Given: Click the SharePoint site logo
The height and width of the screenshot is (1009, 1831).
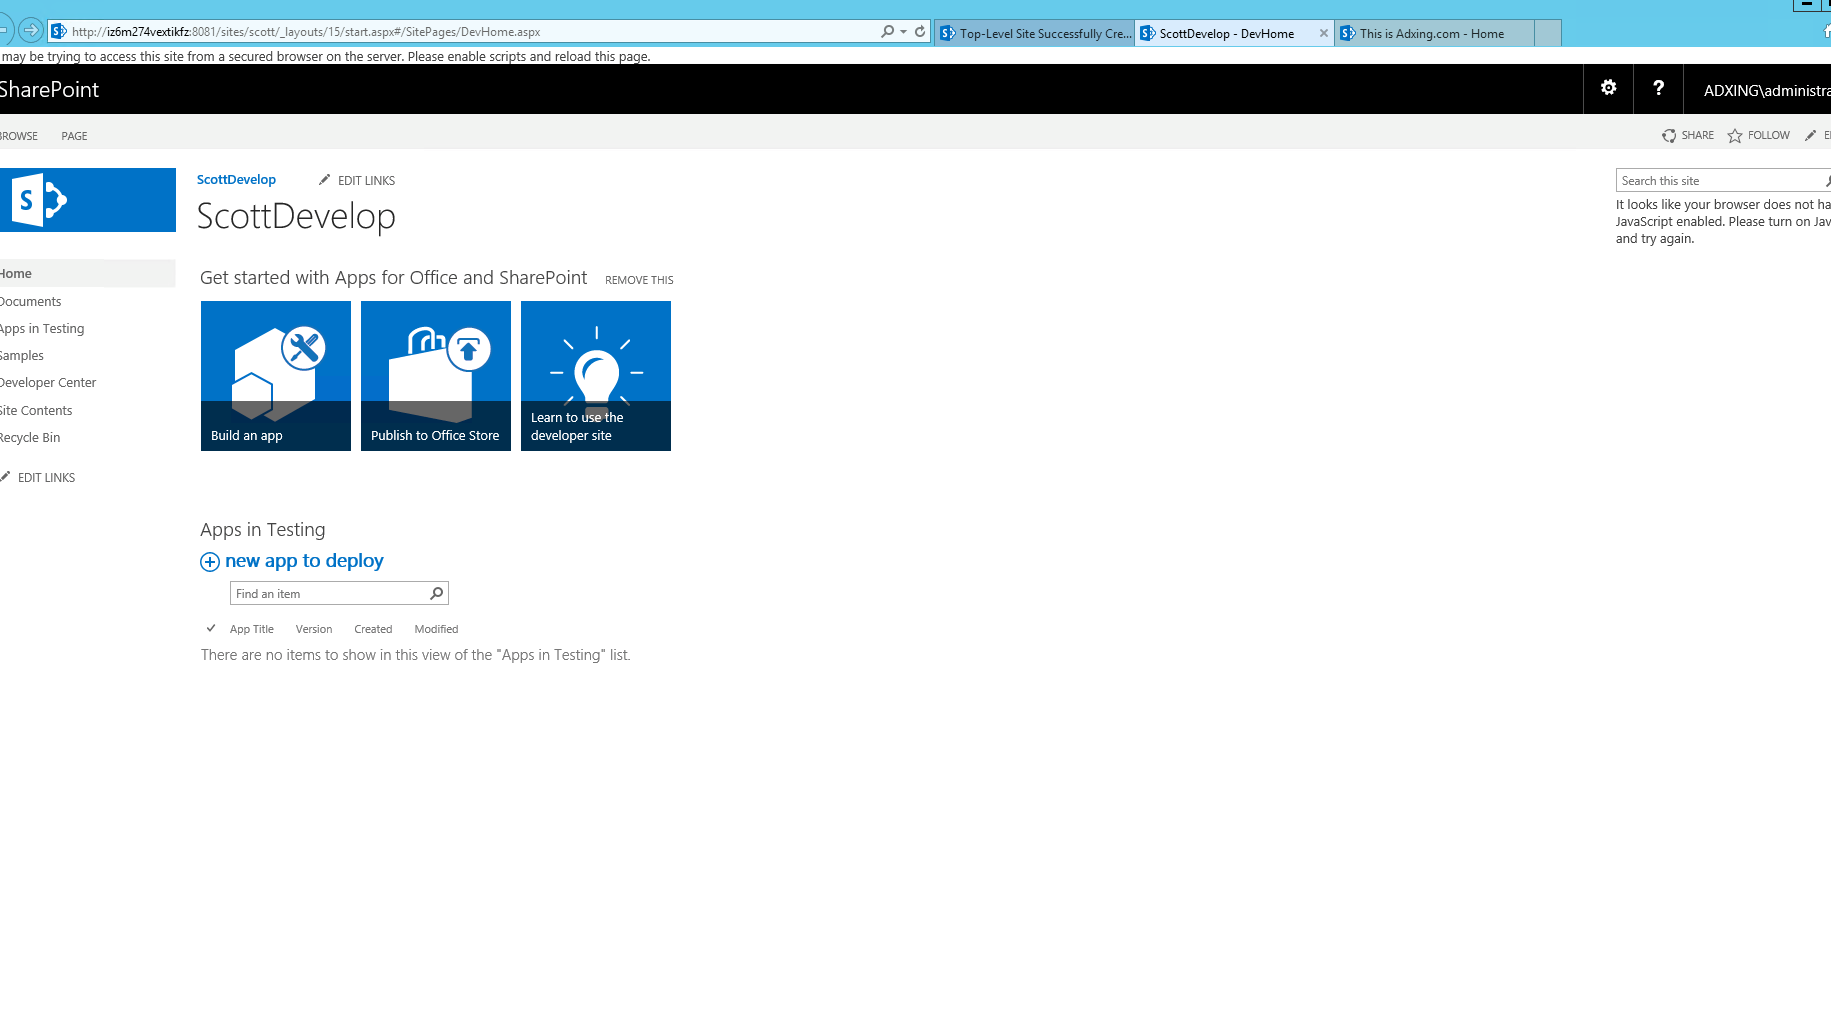Looking at the screenshot, I should coord(88,200).
